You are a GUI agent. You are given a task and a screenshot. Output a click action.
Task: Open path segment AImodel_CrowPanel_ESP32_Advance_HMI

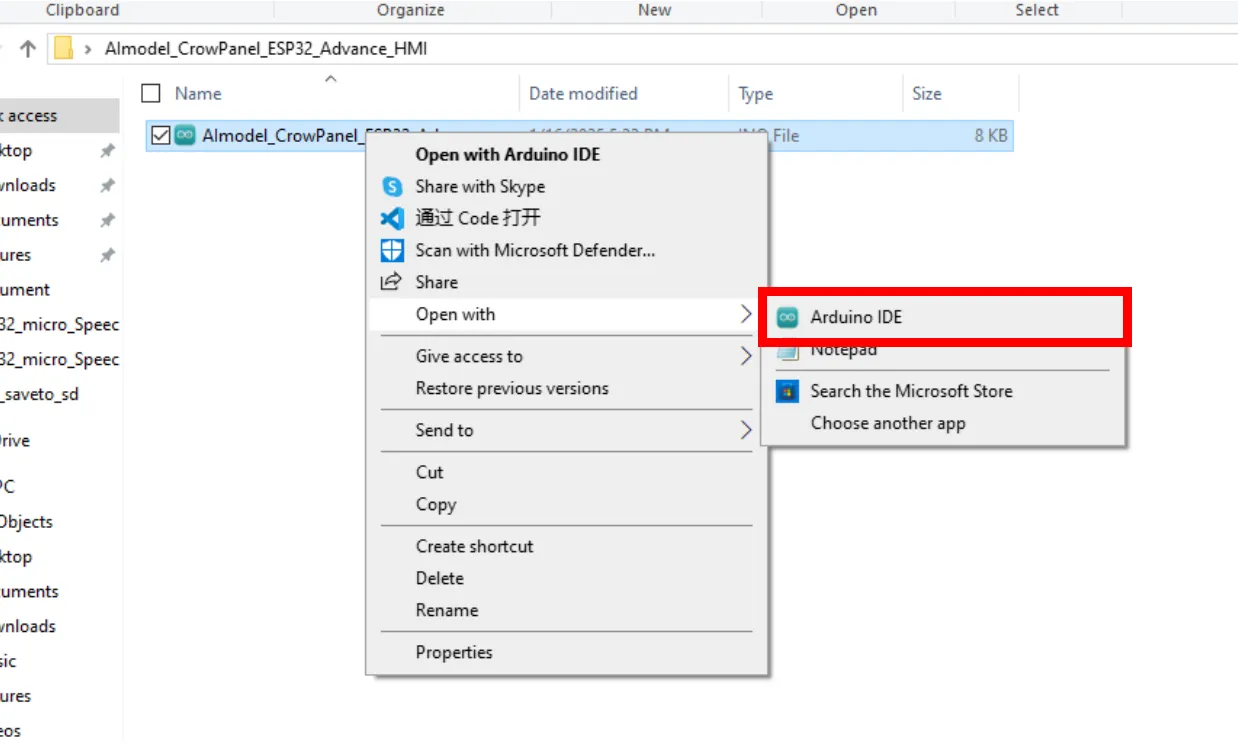point(266,48)
